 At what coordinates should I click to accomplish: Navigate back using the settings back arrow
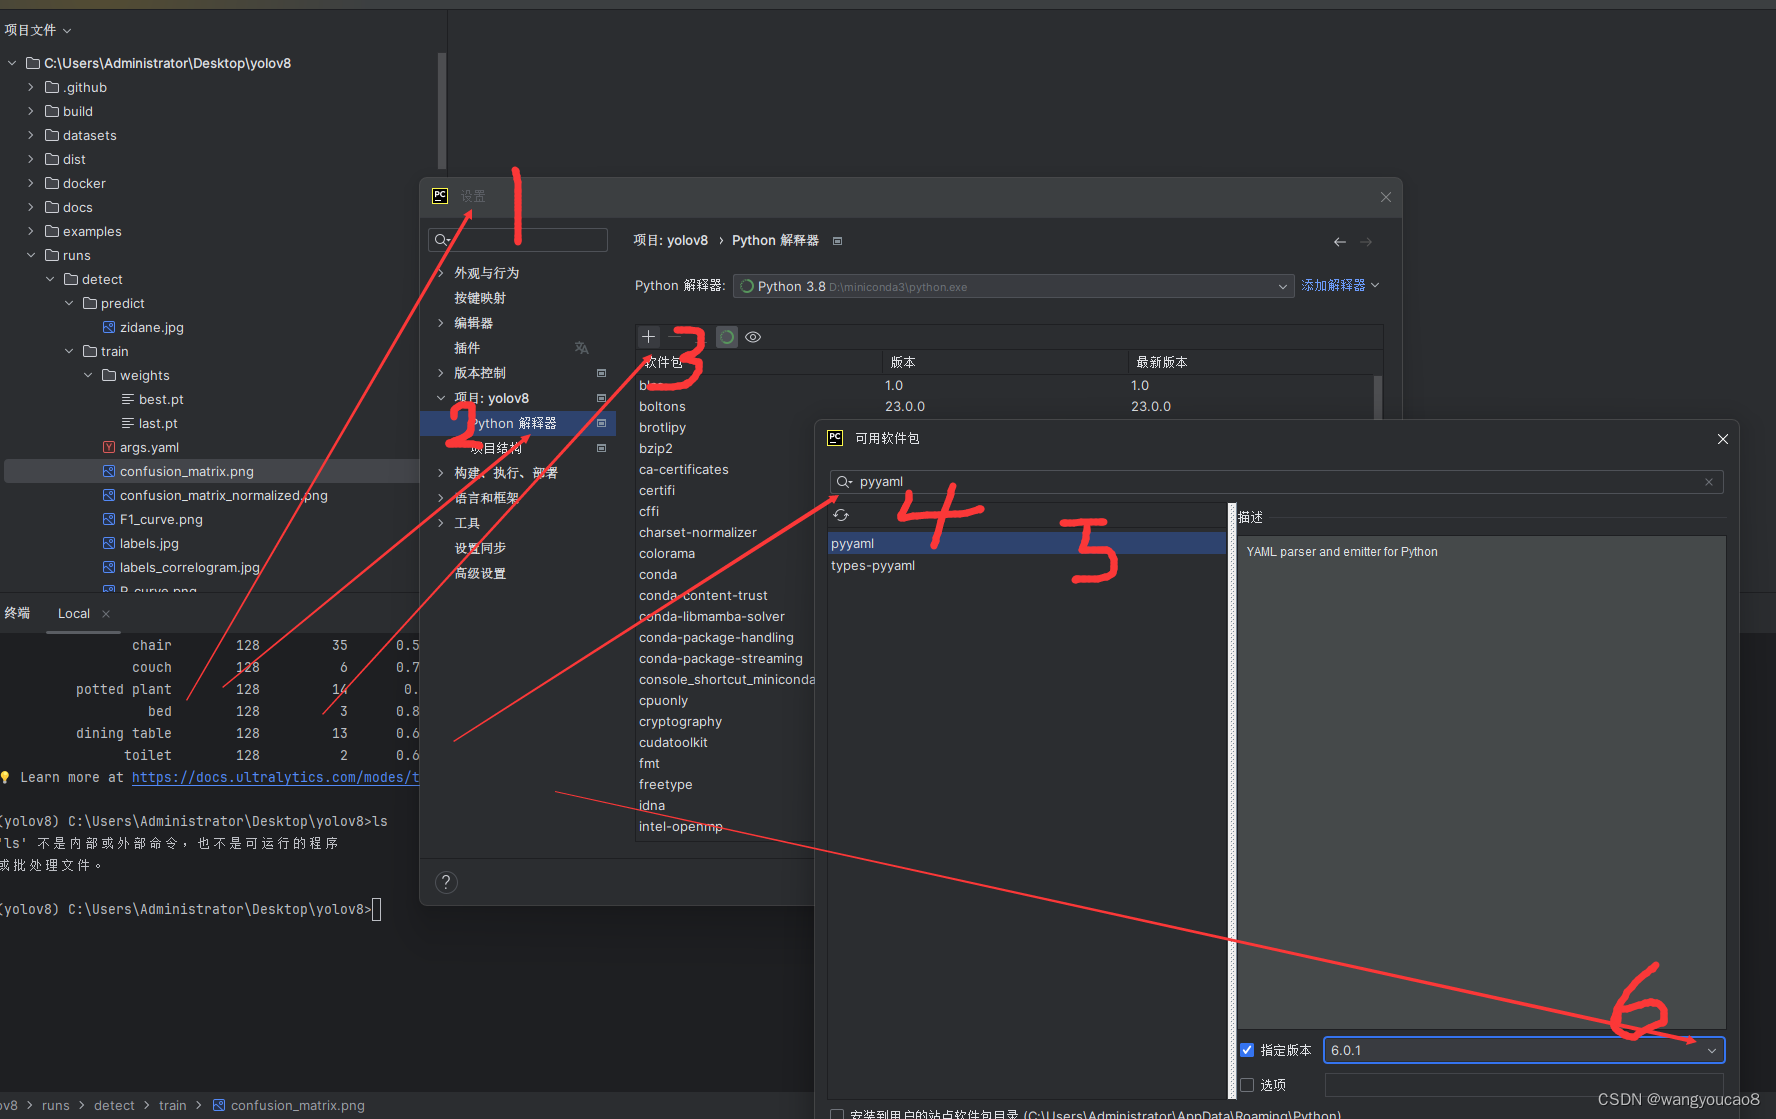[x=1340, y=241]
